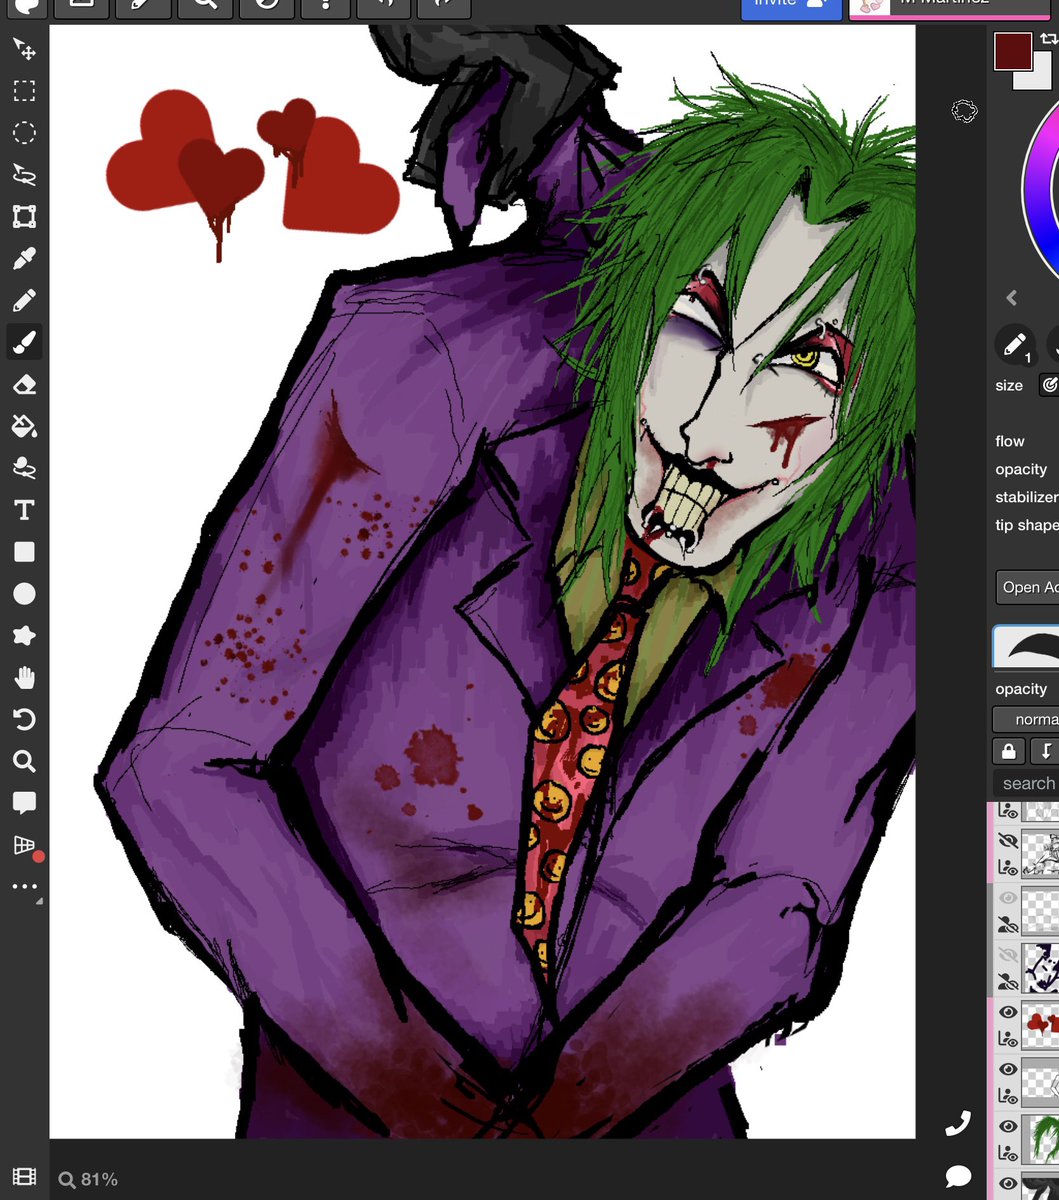This screenshot has height=1200, width=1059.
Task: Select the Comment tool
Action: pyautogui.click(x=24, y=803)
